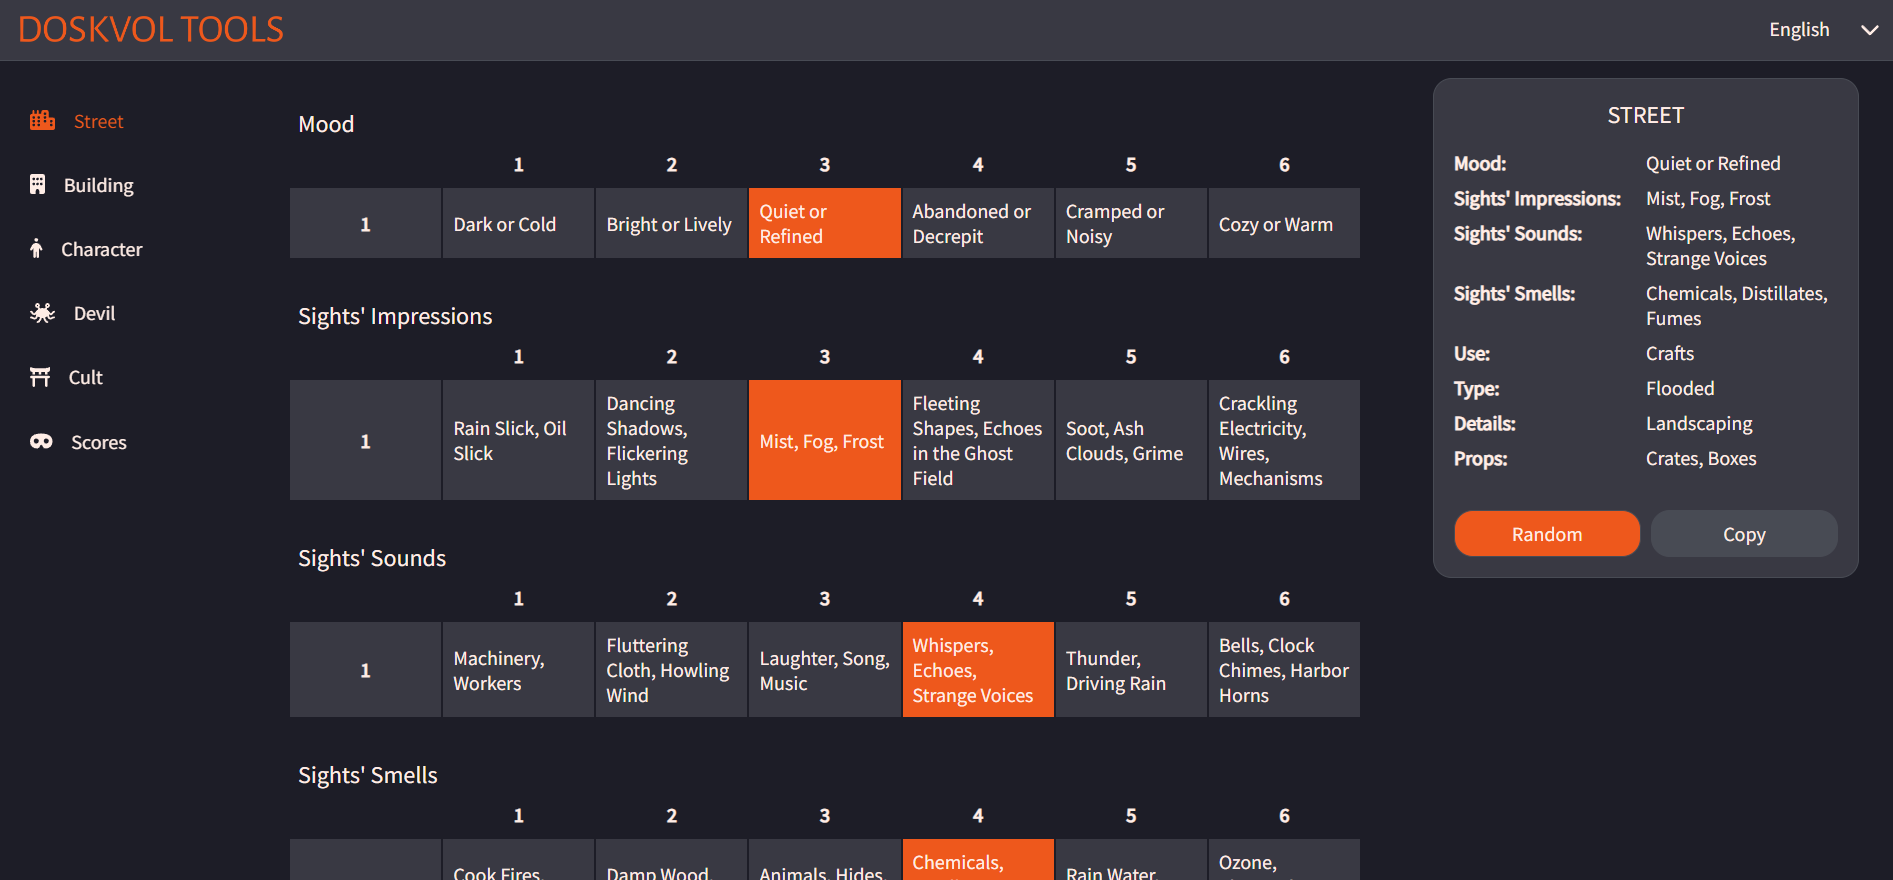
Task: Go to the Character section
Action: click(102, 249)
